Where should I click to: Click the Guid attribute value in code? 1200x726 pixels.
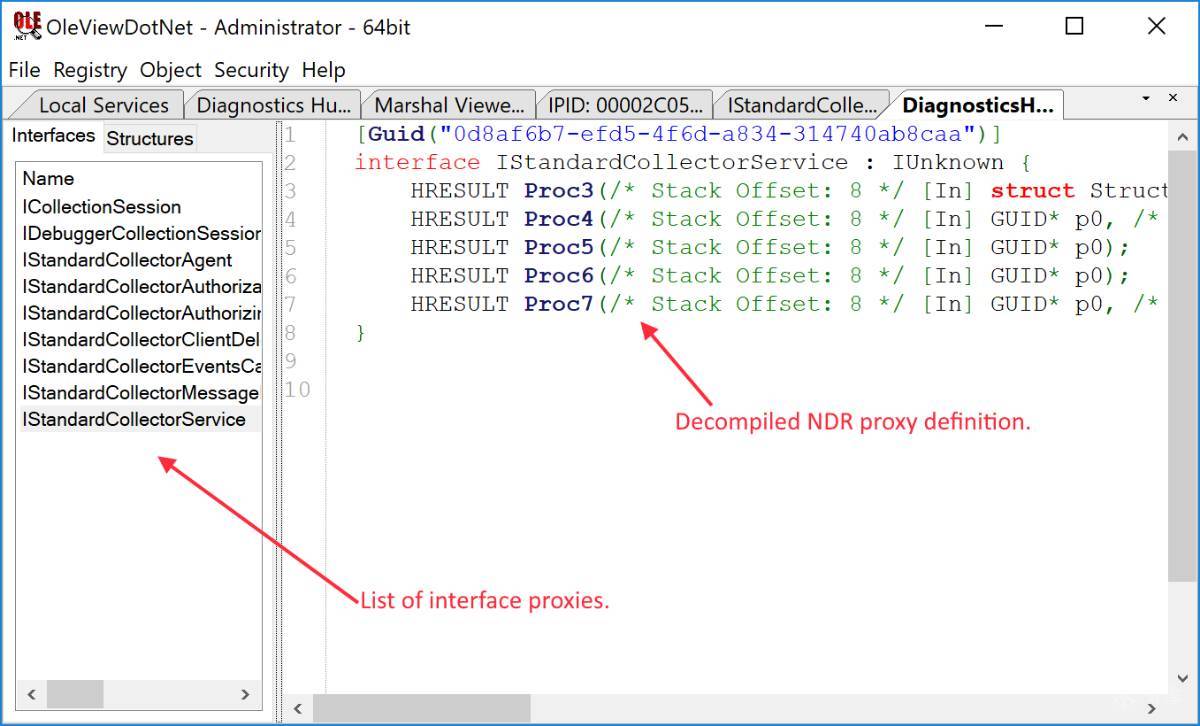[710, 134]
